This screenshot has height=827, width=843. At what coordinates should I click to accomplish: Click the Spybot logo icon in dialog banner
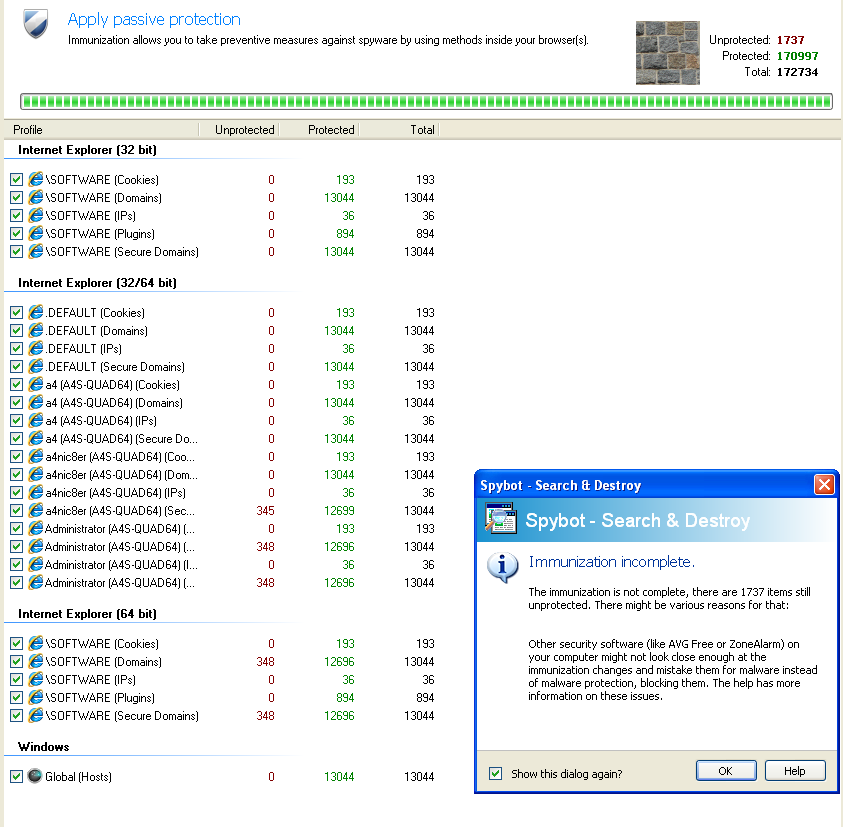click(501, 519)
